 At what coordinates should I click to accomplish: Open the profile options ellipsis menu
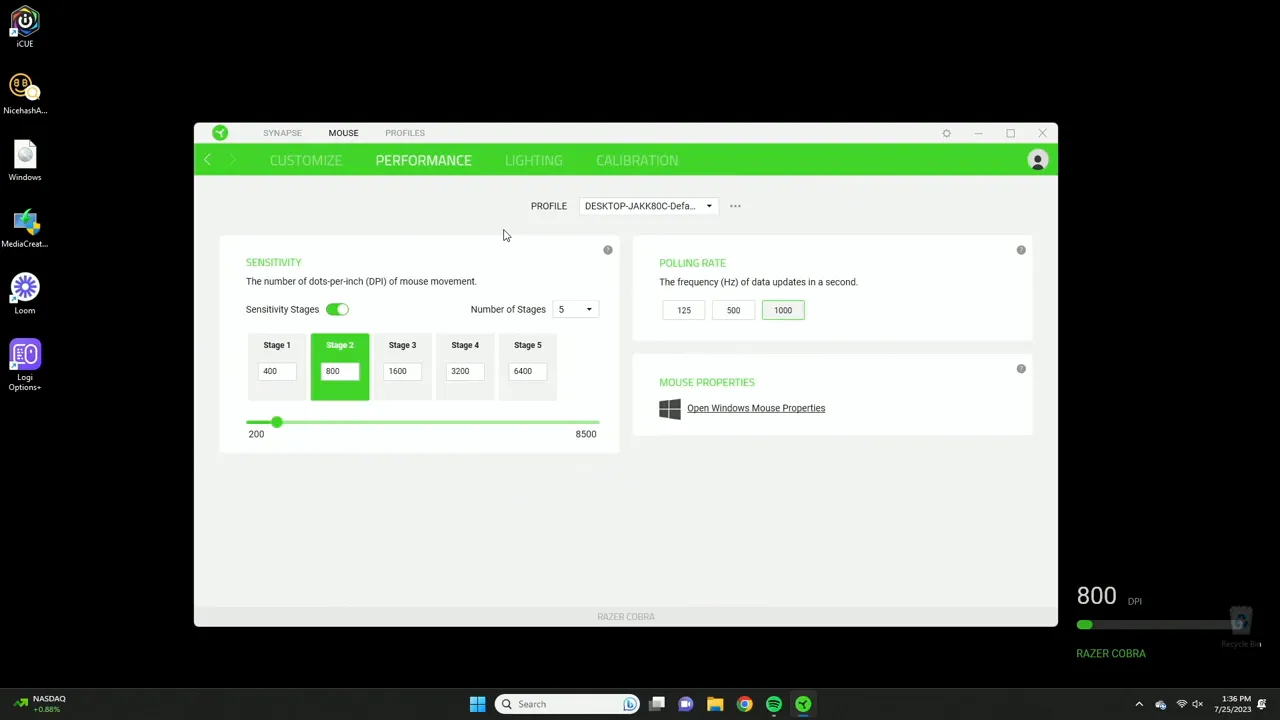tap(735, 206)
